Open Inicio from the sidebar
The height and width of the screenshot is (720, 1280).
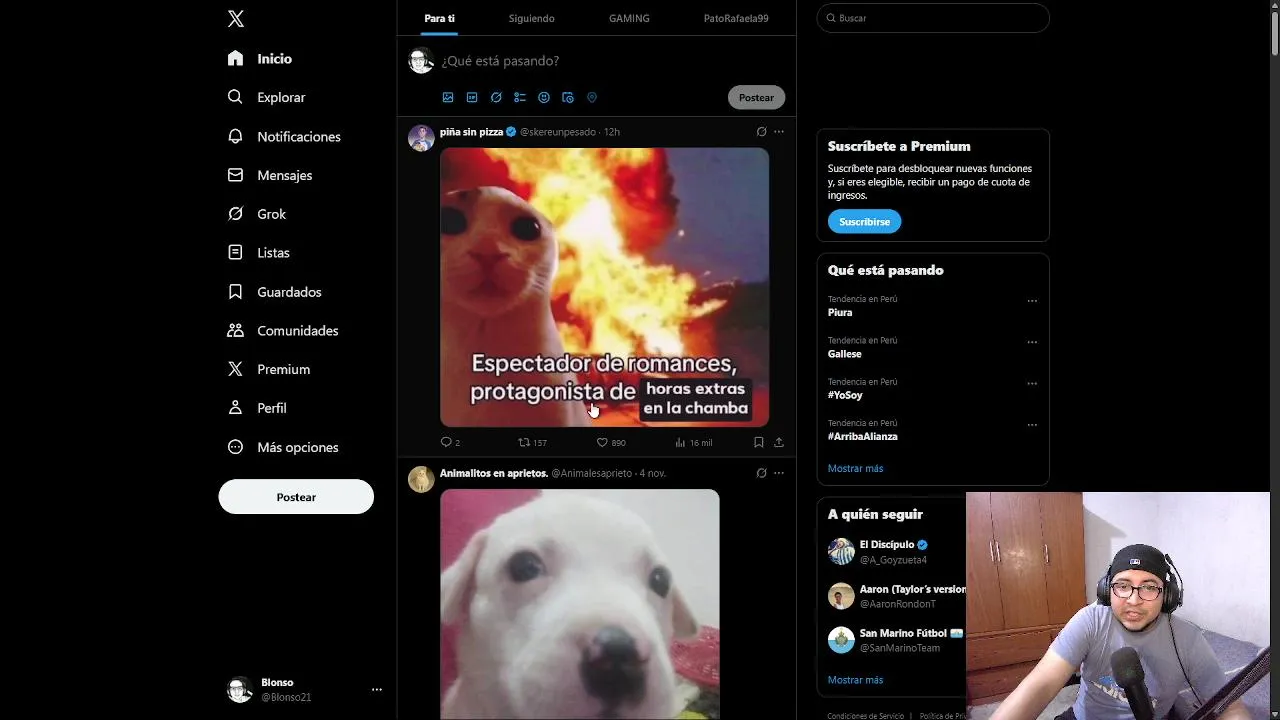[260, 59]
